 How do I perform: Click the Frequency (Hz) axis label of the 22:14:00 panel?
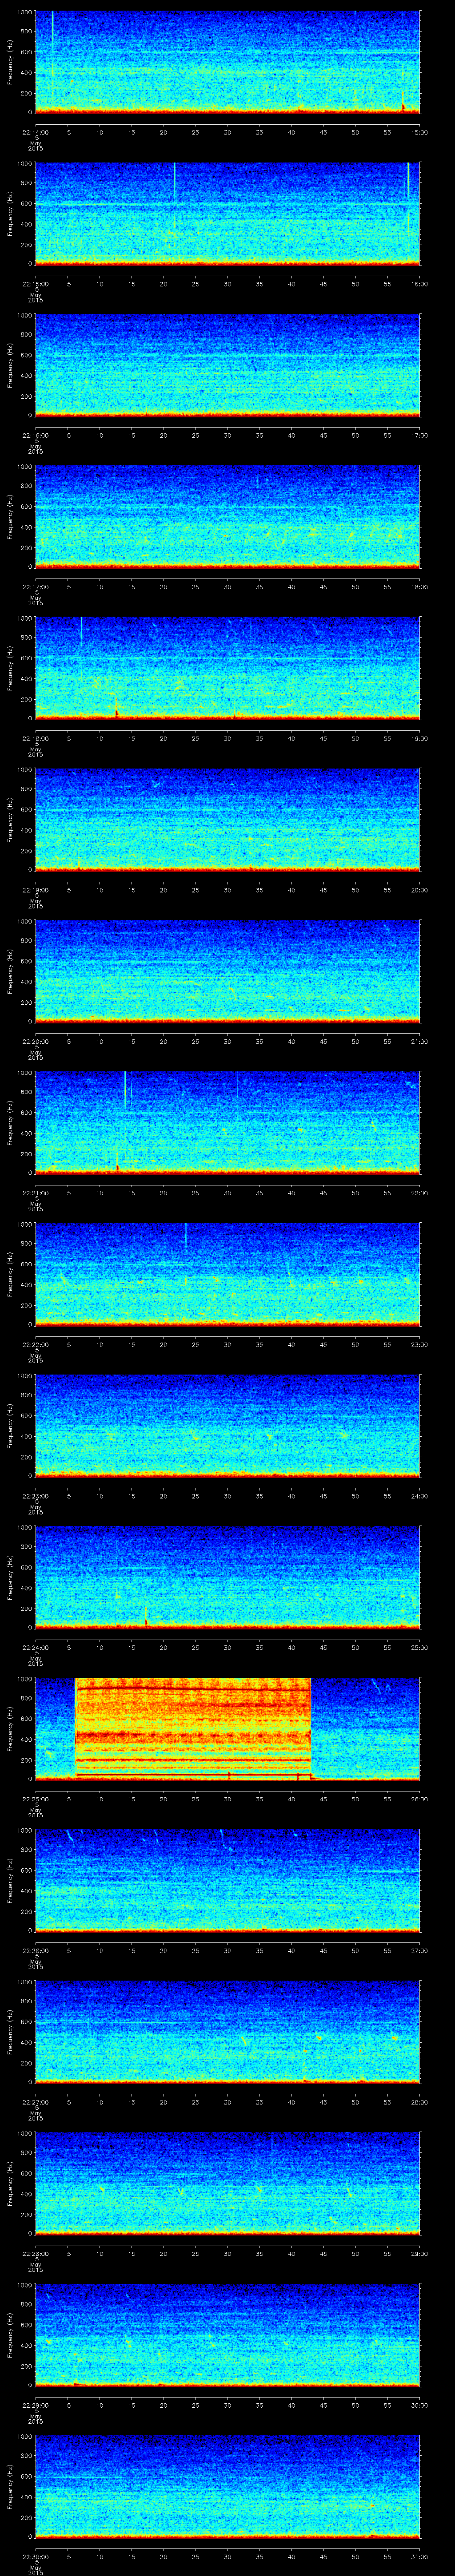pyautogui.click(x=10, y=62)
